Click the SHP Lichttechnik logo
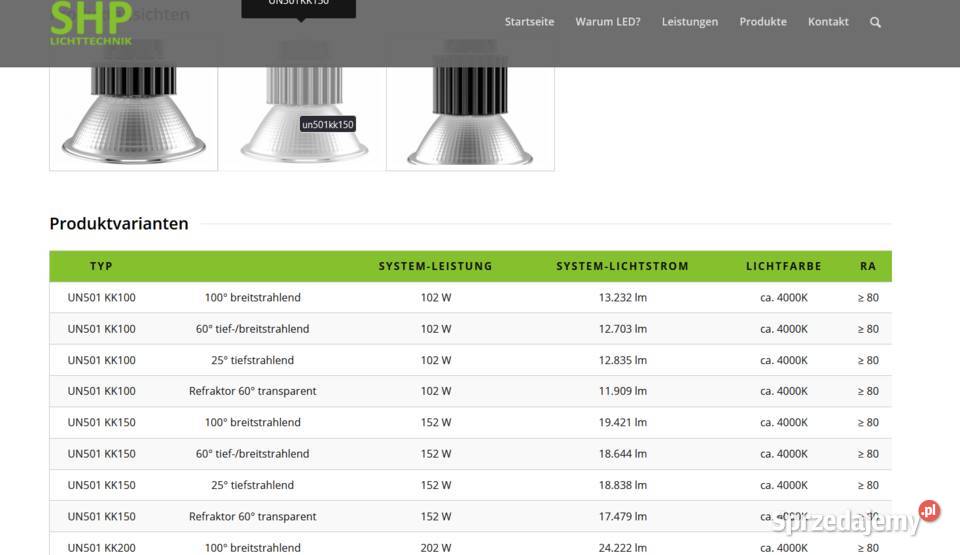The height and width of the screenshot is (555, 960). pyautogui.click(x=90, y=22)
